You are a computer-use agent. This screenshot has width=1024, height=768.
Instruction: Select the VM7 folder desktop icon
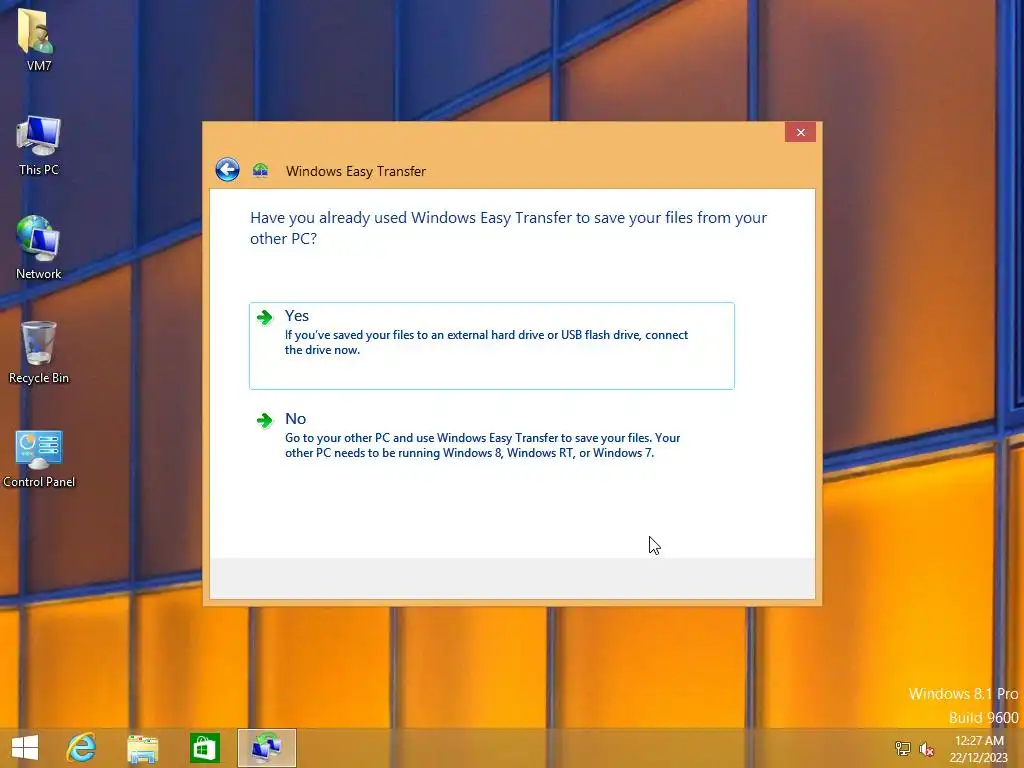pos(38,39)
